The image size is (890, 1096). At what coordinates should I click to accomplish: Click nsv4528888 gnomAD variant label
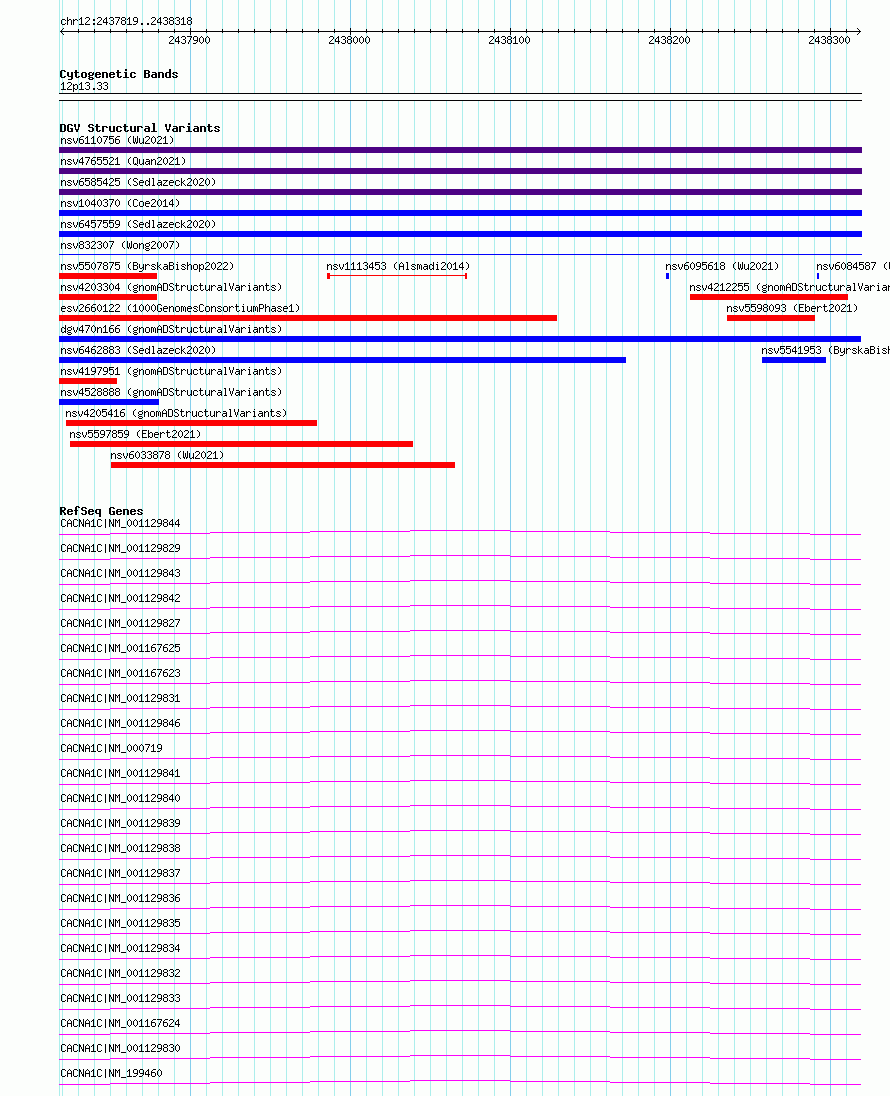pos(171,392)
